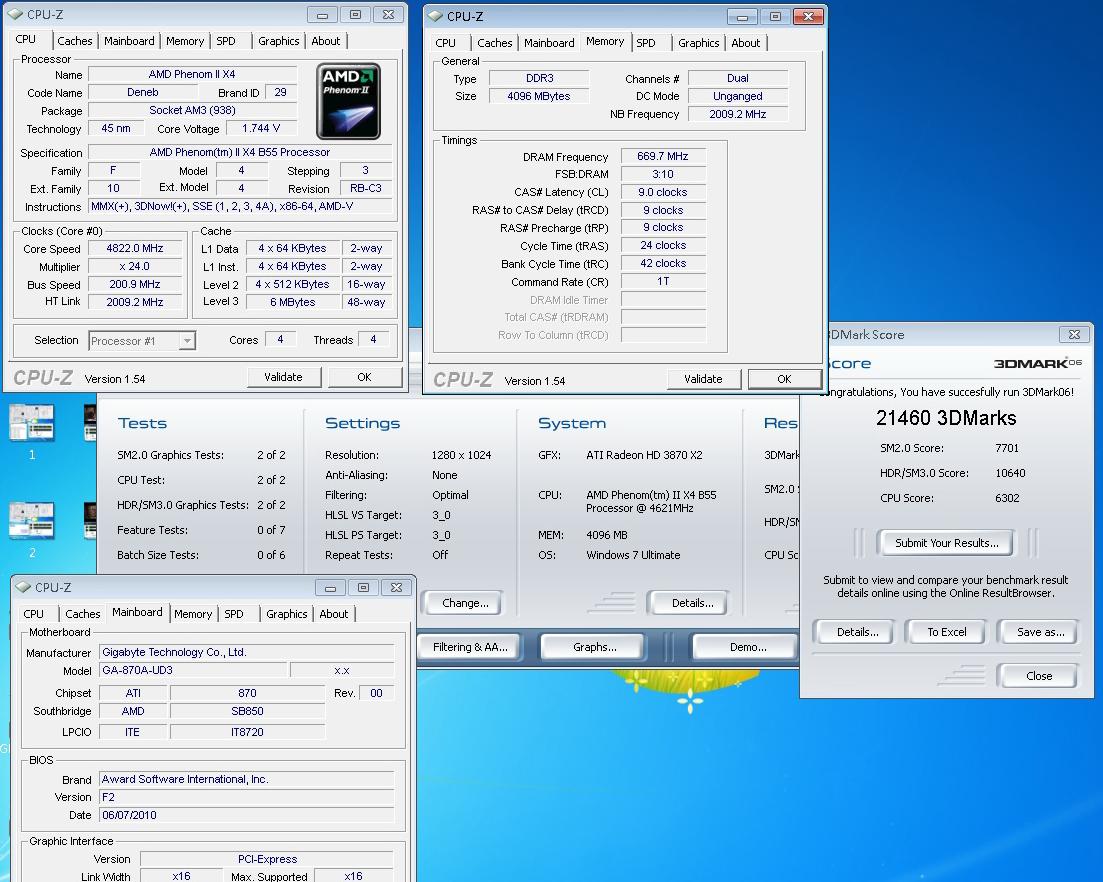Viewport: 1103px width, 882px height.
Task: Click the Core Voltage value 1.744 V
Action: [x=261, y=129]
